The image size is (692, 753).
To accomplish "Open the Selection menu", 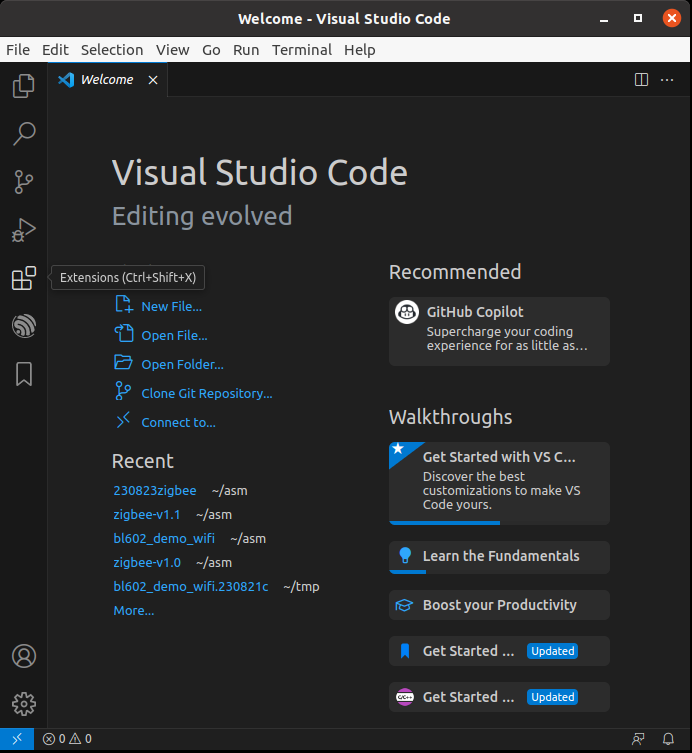I will [x=112, y=50].
